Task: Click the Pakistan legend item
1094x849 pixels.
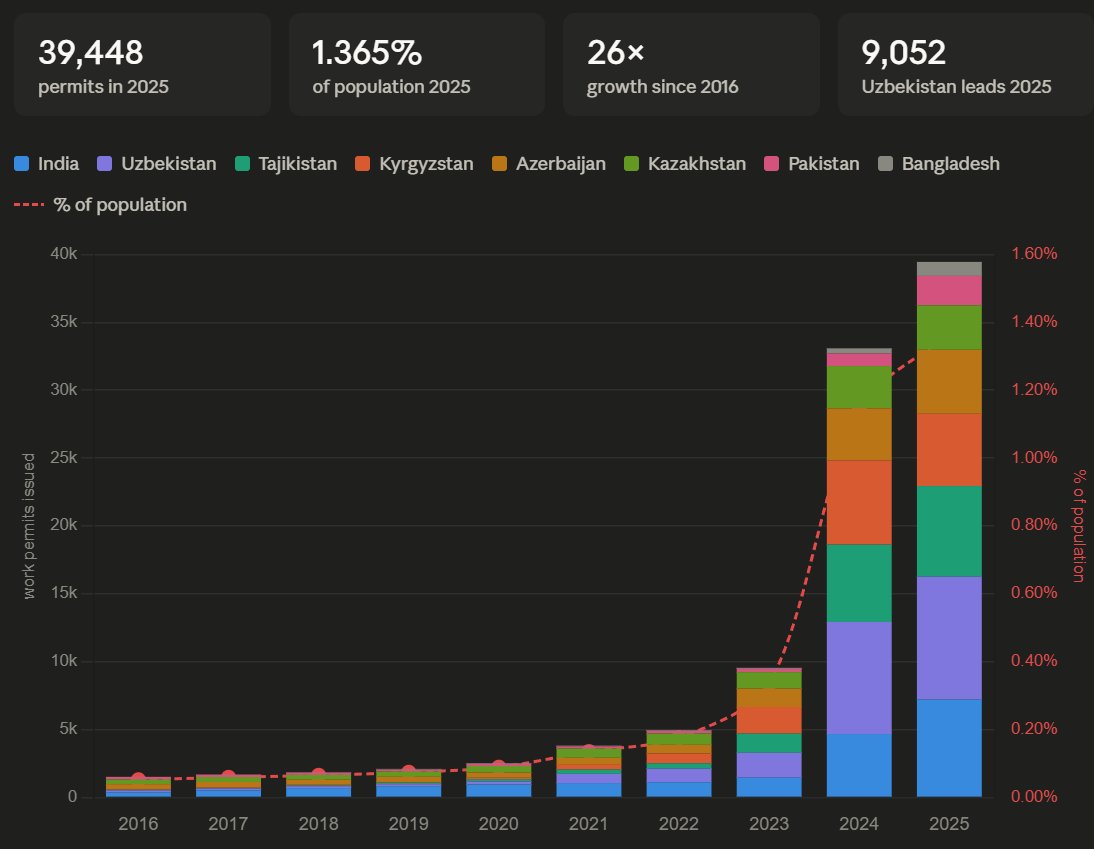Action: 812,164
